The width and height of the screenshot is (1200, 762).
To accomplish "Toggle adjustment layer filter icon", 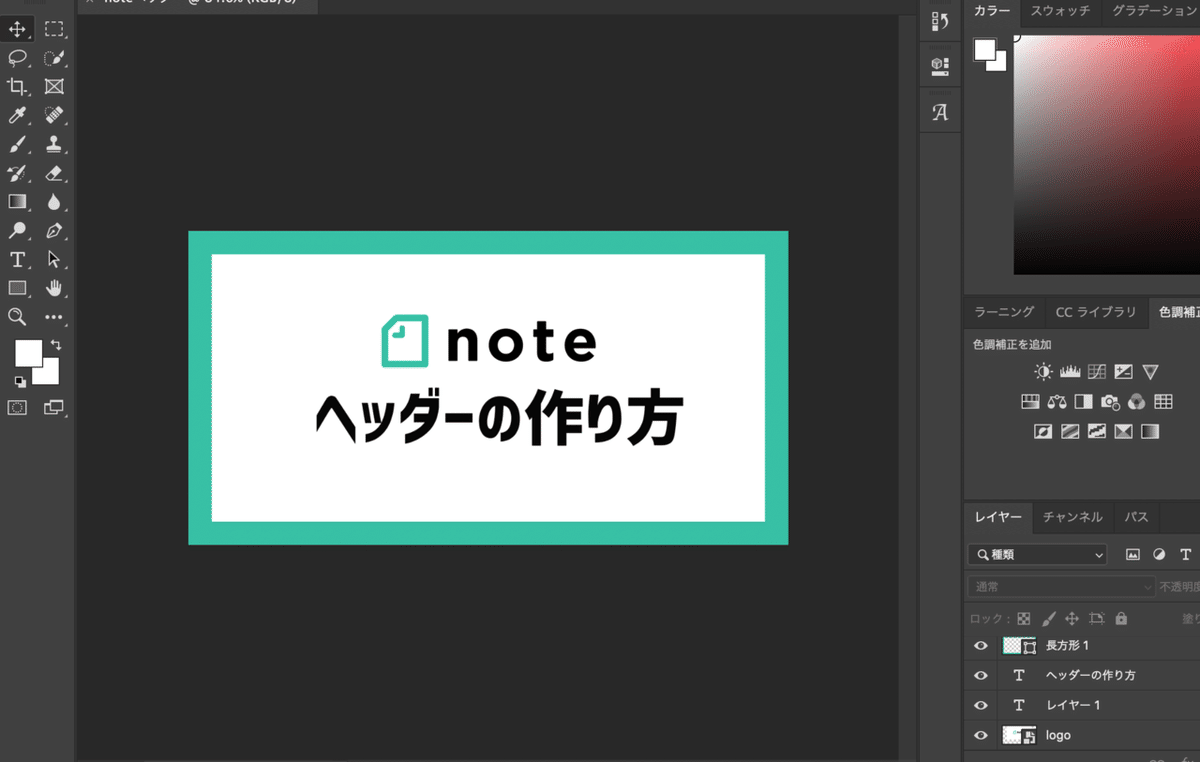I will pos(1159,554).
